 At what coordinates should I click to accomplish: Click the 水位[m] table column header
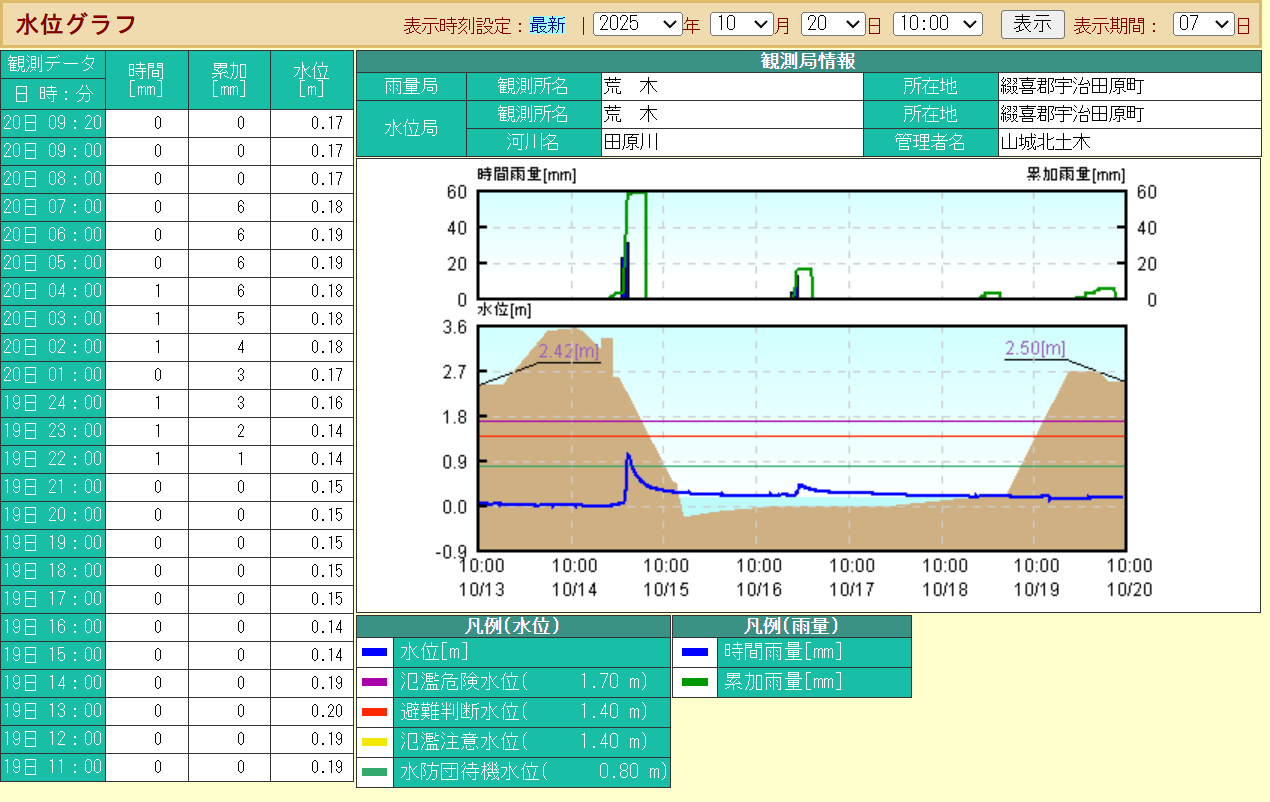coord(311,80)
